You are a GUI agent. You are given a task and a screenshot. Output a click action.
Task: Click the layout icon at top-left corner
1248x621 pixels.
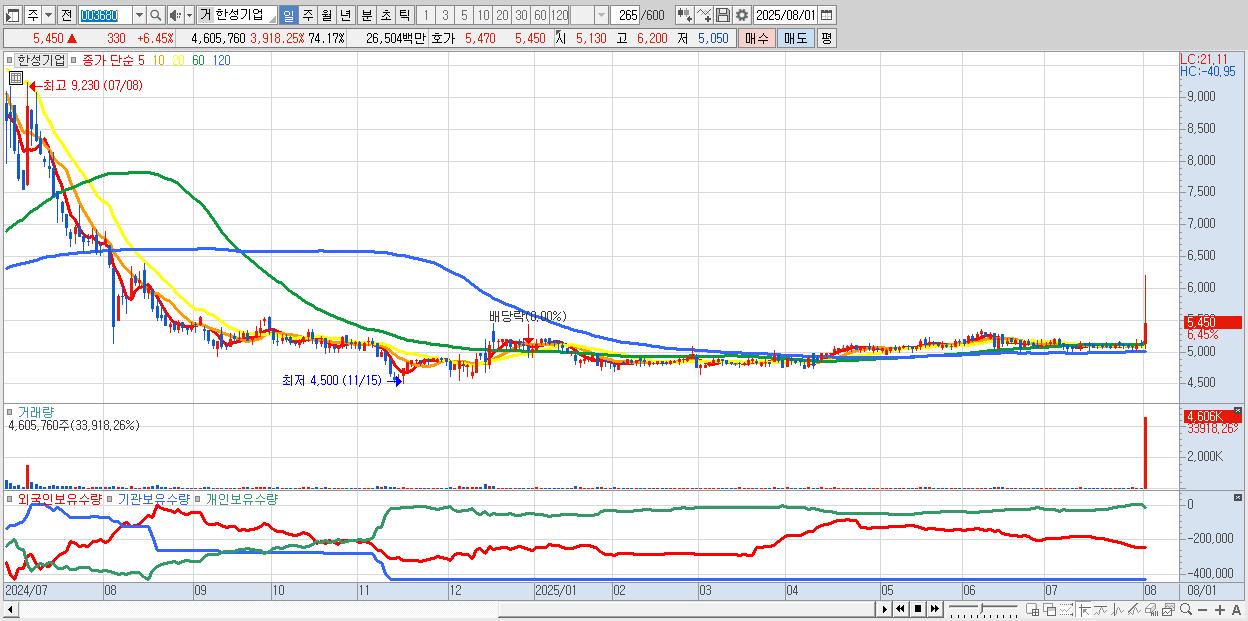click(x=13, y=15)
